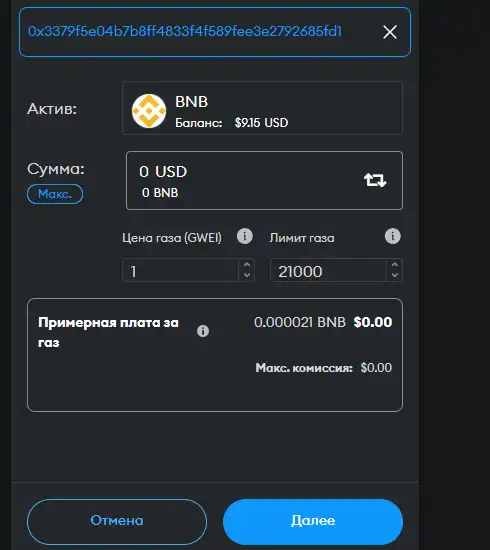The image size is (490, 550).
Task: Open the BNB asset selector
Action: pyautogui.click(x=262, y=108)
